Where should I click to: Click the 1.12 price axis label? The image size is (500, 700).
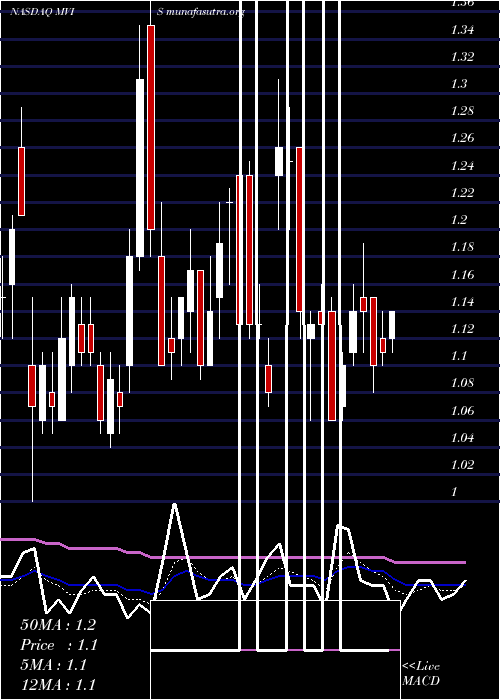click(462, 329)
